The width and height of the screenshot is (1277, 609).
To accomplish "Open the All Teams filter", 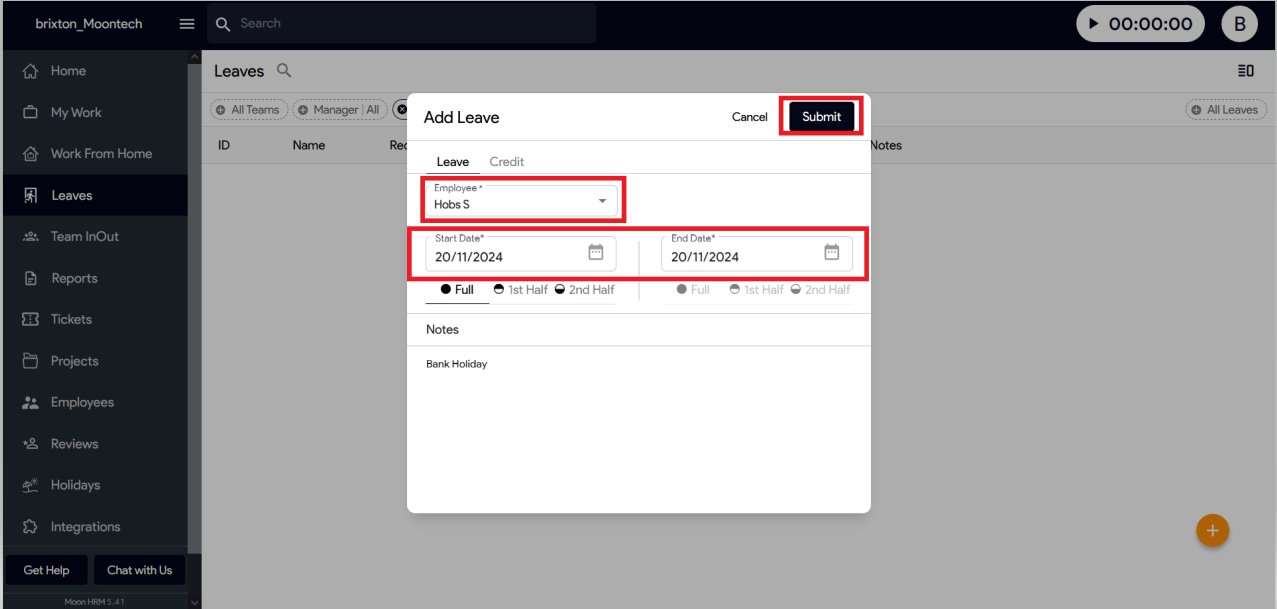I will (x=248, y=110).
